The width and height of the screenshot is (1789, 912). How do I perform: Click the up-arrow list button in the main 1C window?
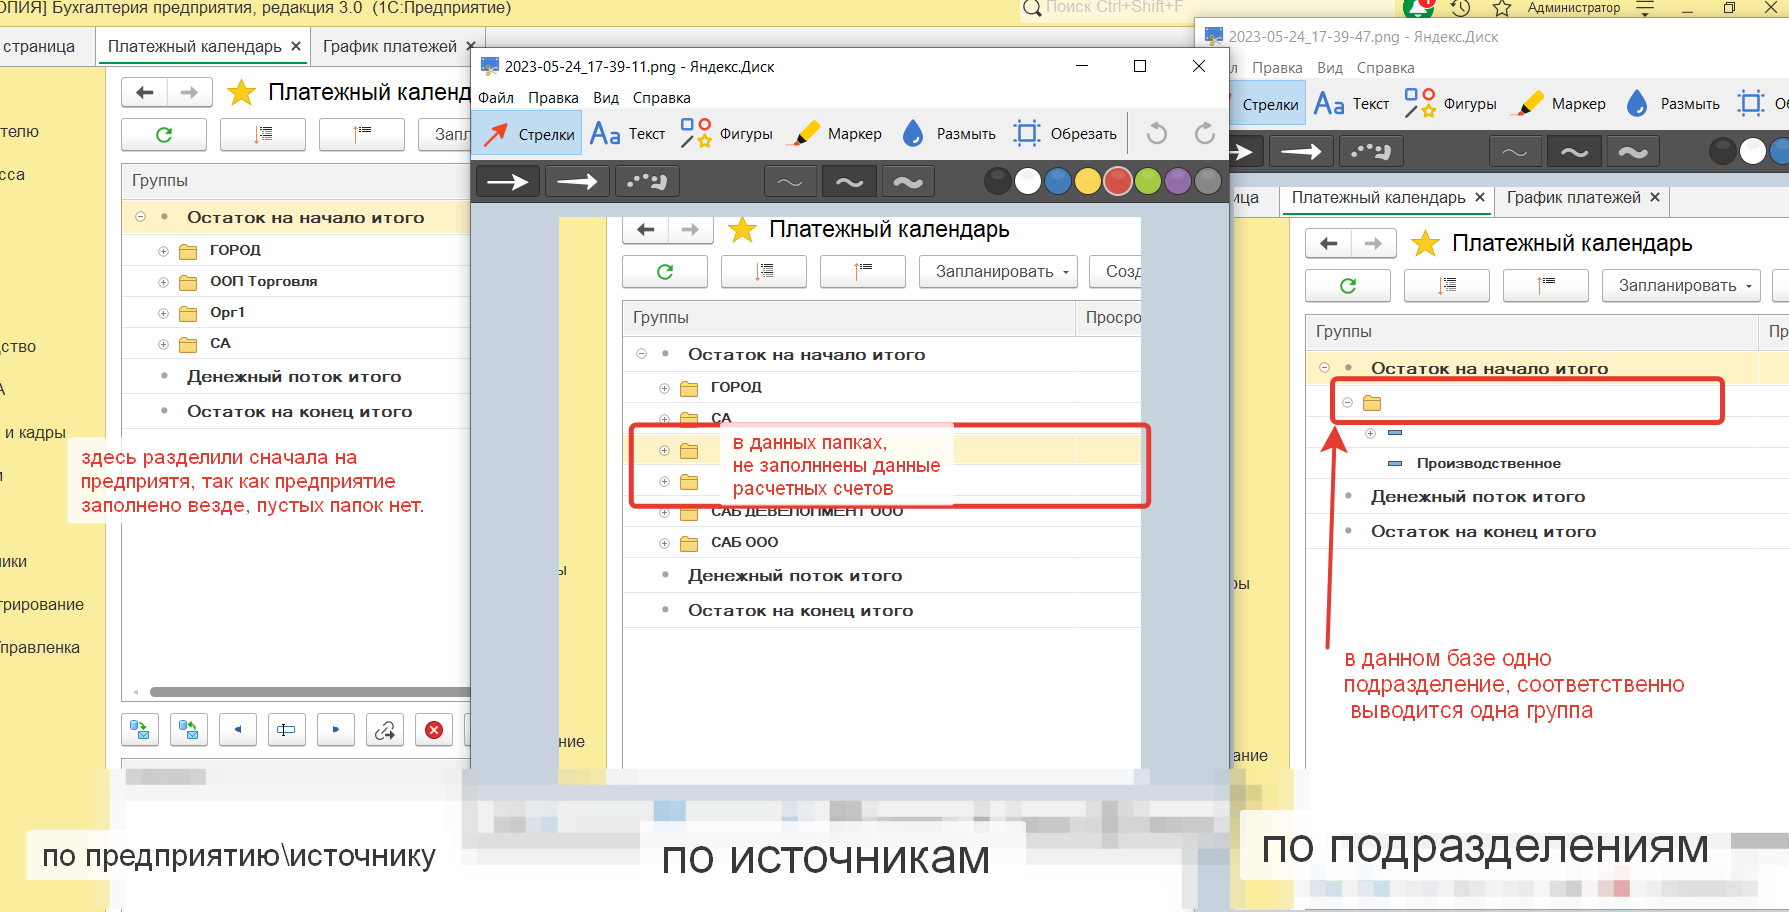[x=362, y=134]
